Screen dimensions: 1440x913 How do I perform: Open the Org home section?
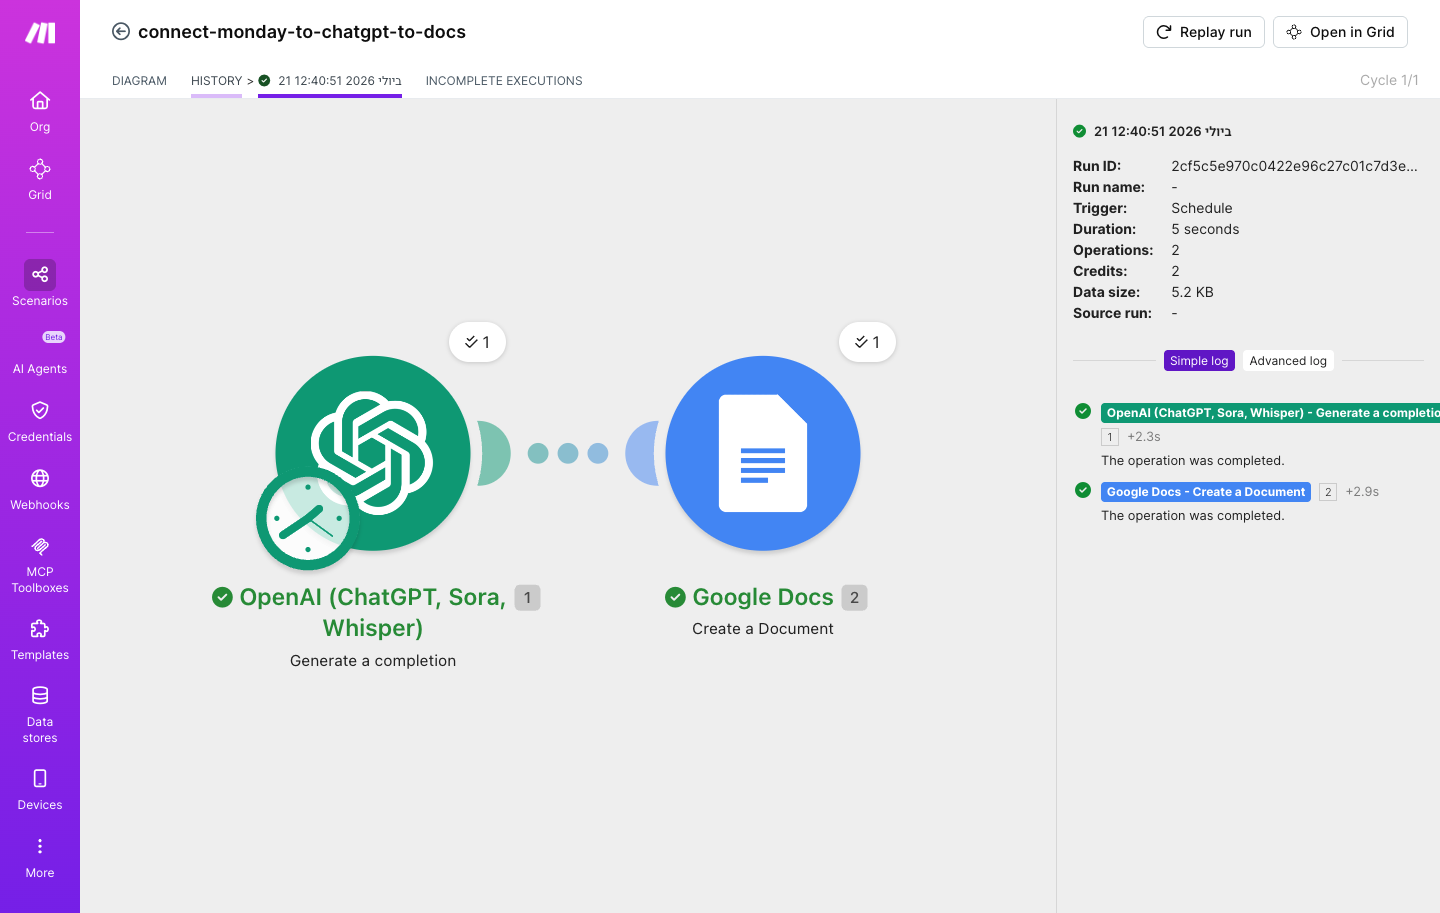click(x=40, y=111)
